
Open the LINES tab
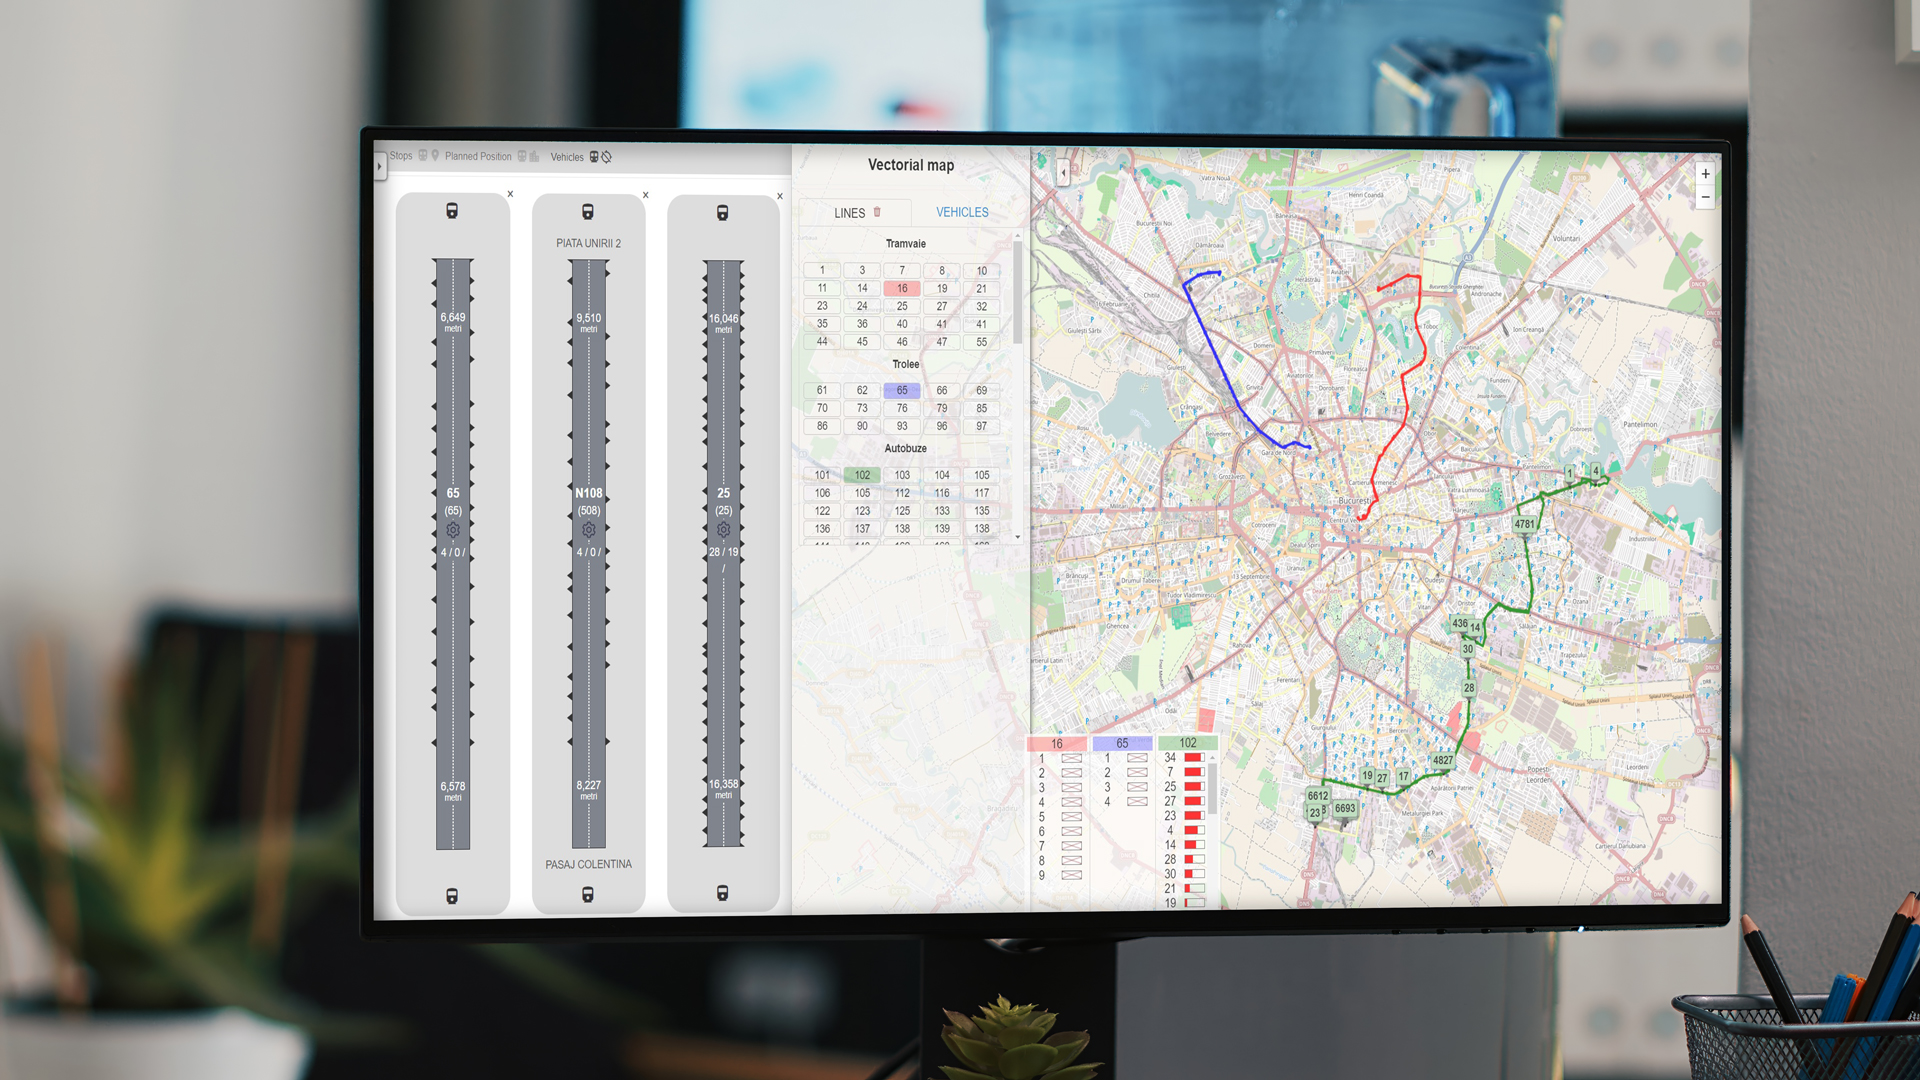coord(849,213)
